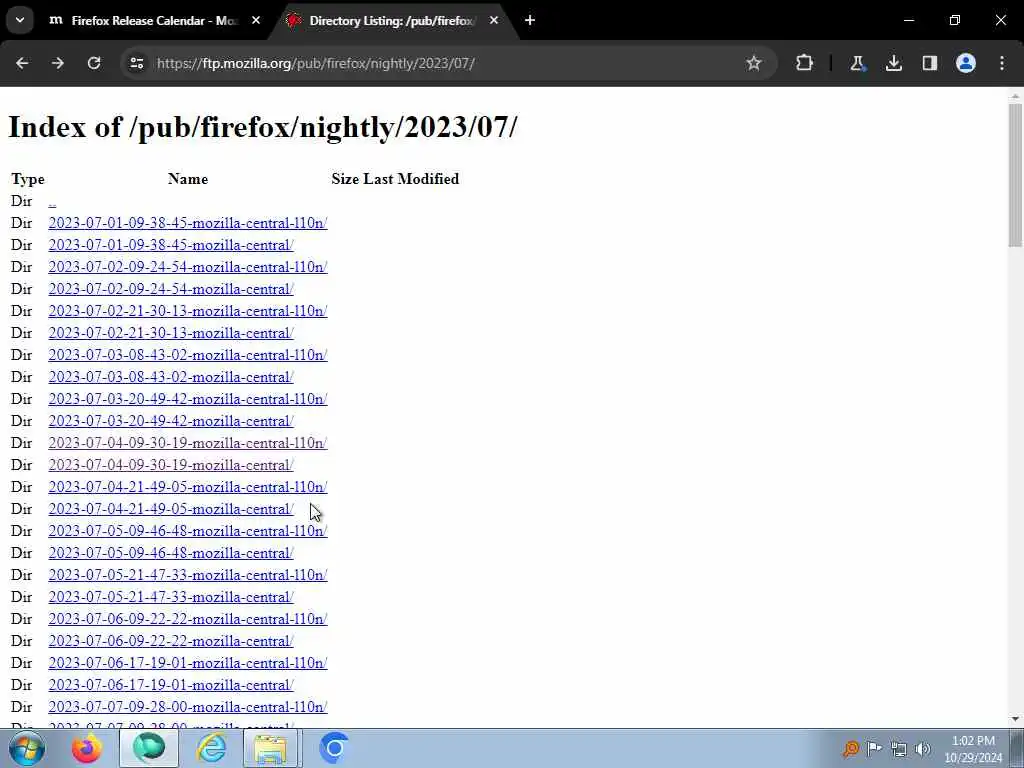Click the green browser icon in taskbar
The width and height of the screenshot is (1024, 768).
pos(149,748)
